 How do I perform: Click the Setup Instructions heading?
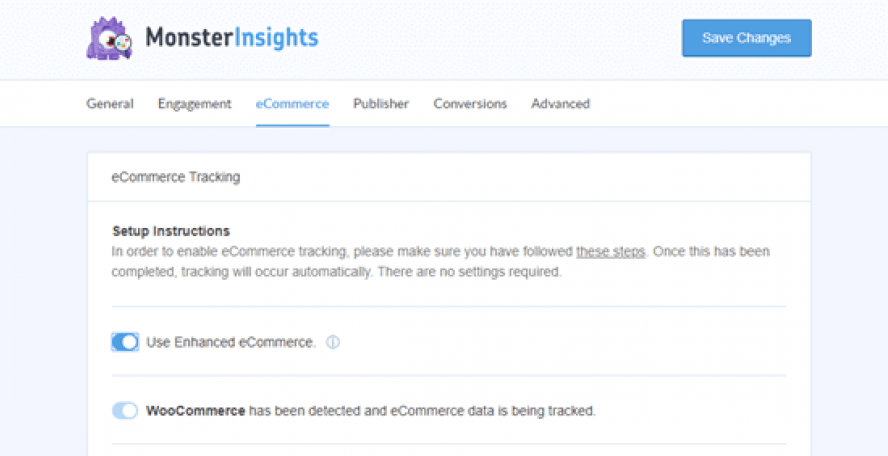(x=171, y=231)
